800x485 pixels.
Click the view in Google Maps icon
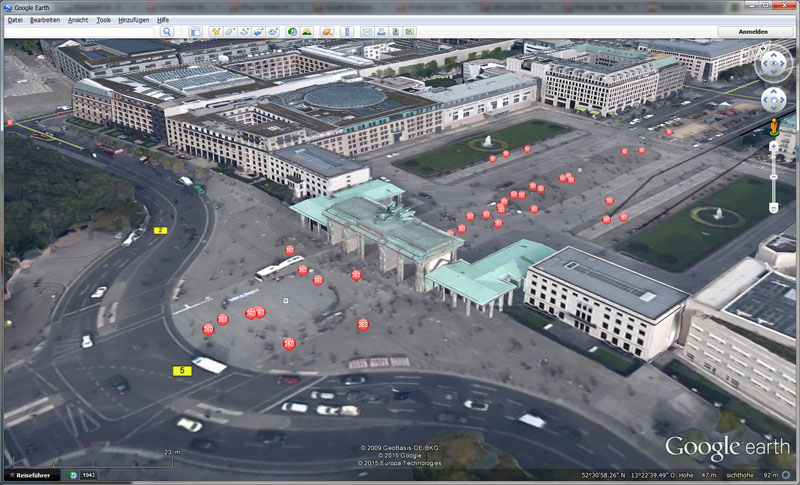[410, 32]
